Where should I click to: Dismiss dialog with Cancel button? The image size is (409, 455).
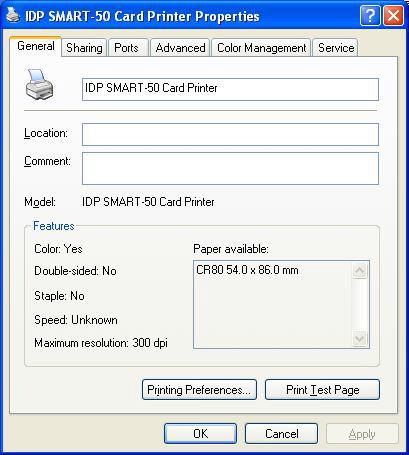click(281, 434)
